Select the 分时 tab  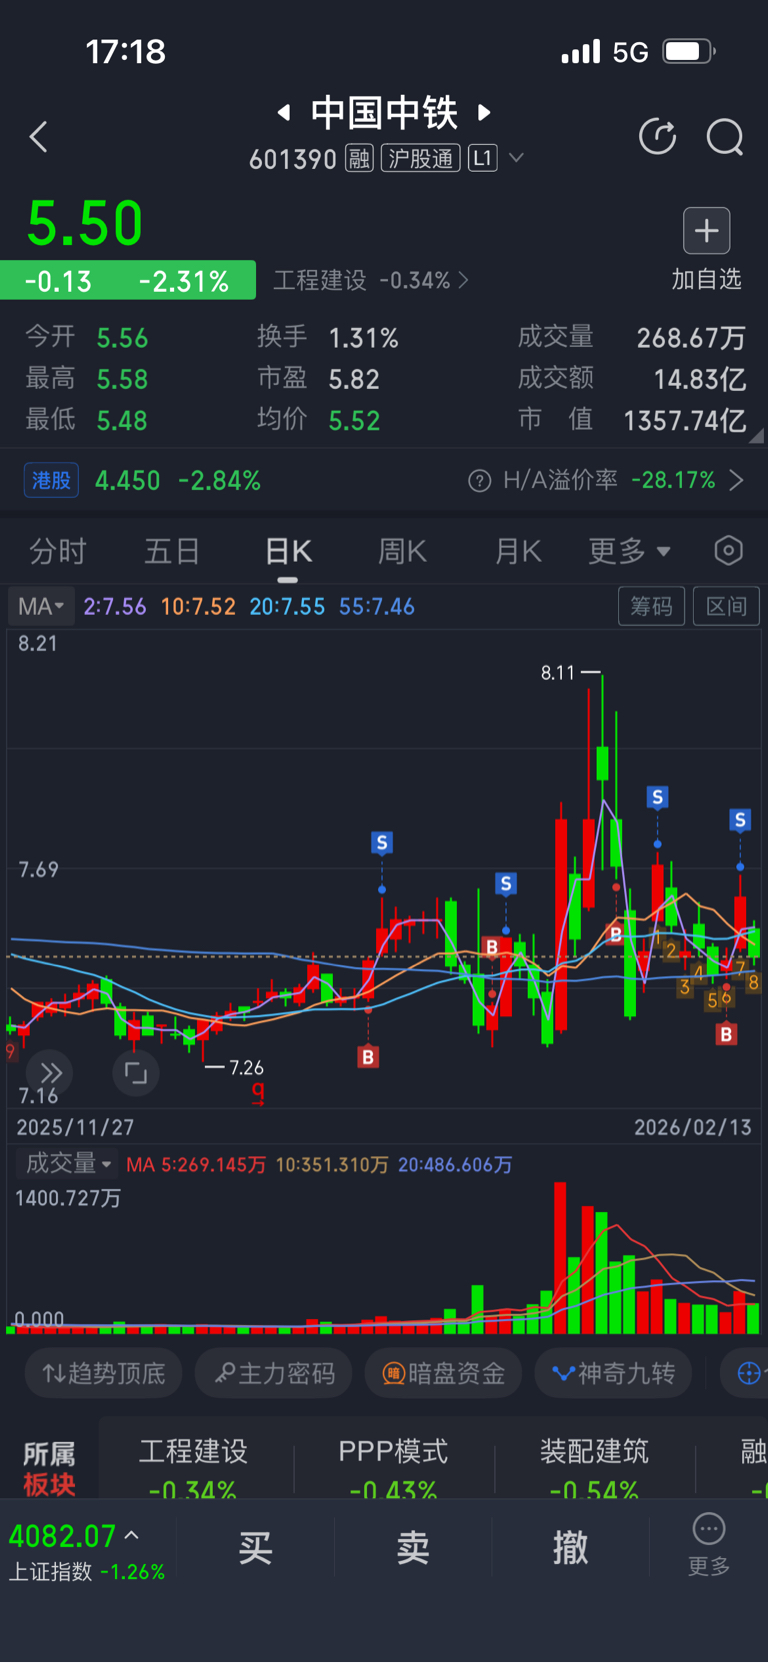point(58,551)
